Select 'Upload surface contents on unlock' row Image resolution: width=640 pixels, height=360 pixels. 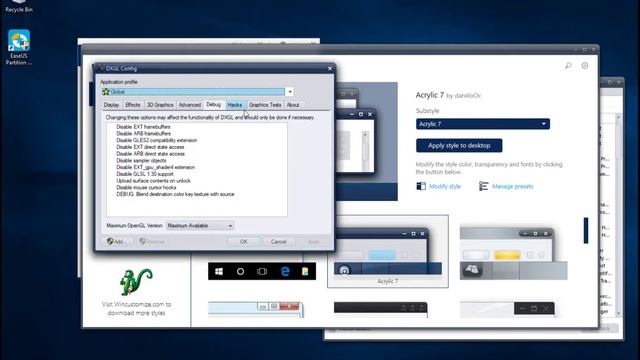pos(153,181)
